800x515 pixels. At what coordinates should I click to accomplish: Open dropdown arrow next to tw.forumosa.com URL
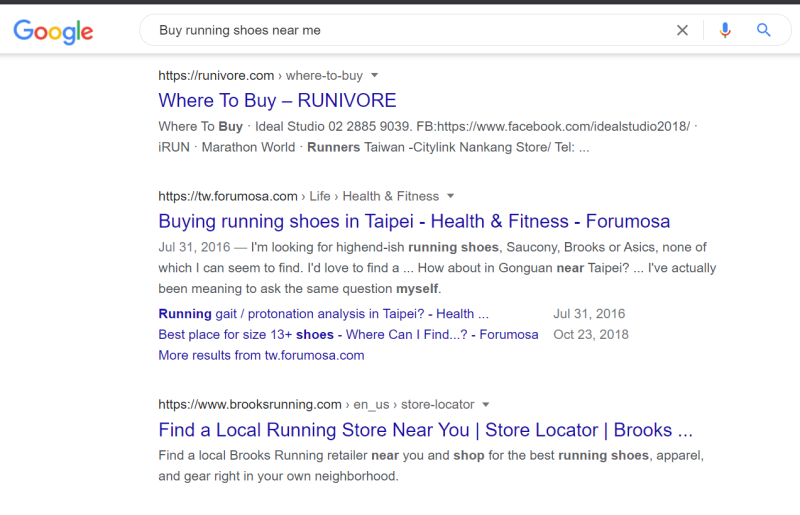tap(451, 196)
